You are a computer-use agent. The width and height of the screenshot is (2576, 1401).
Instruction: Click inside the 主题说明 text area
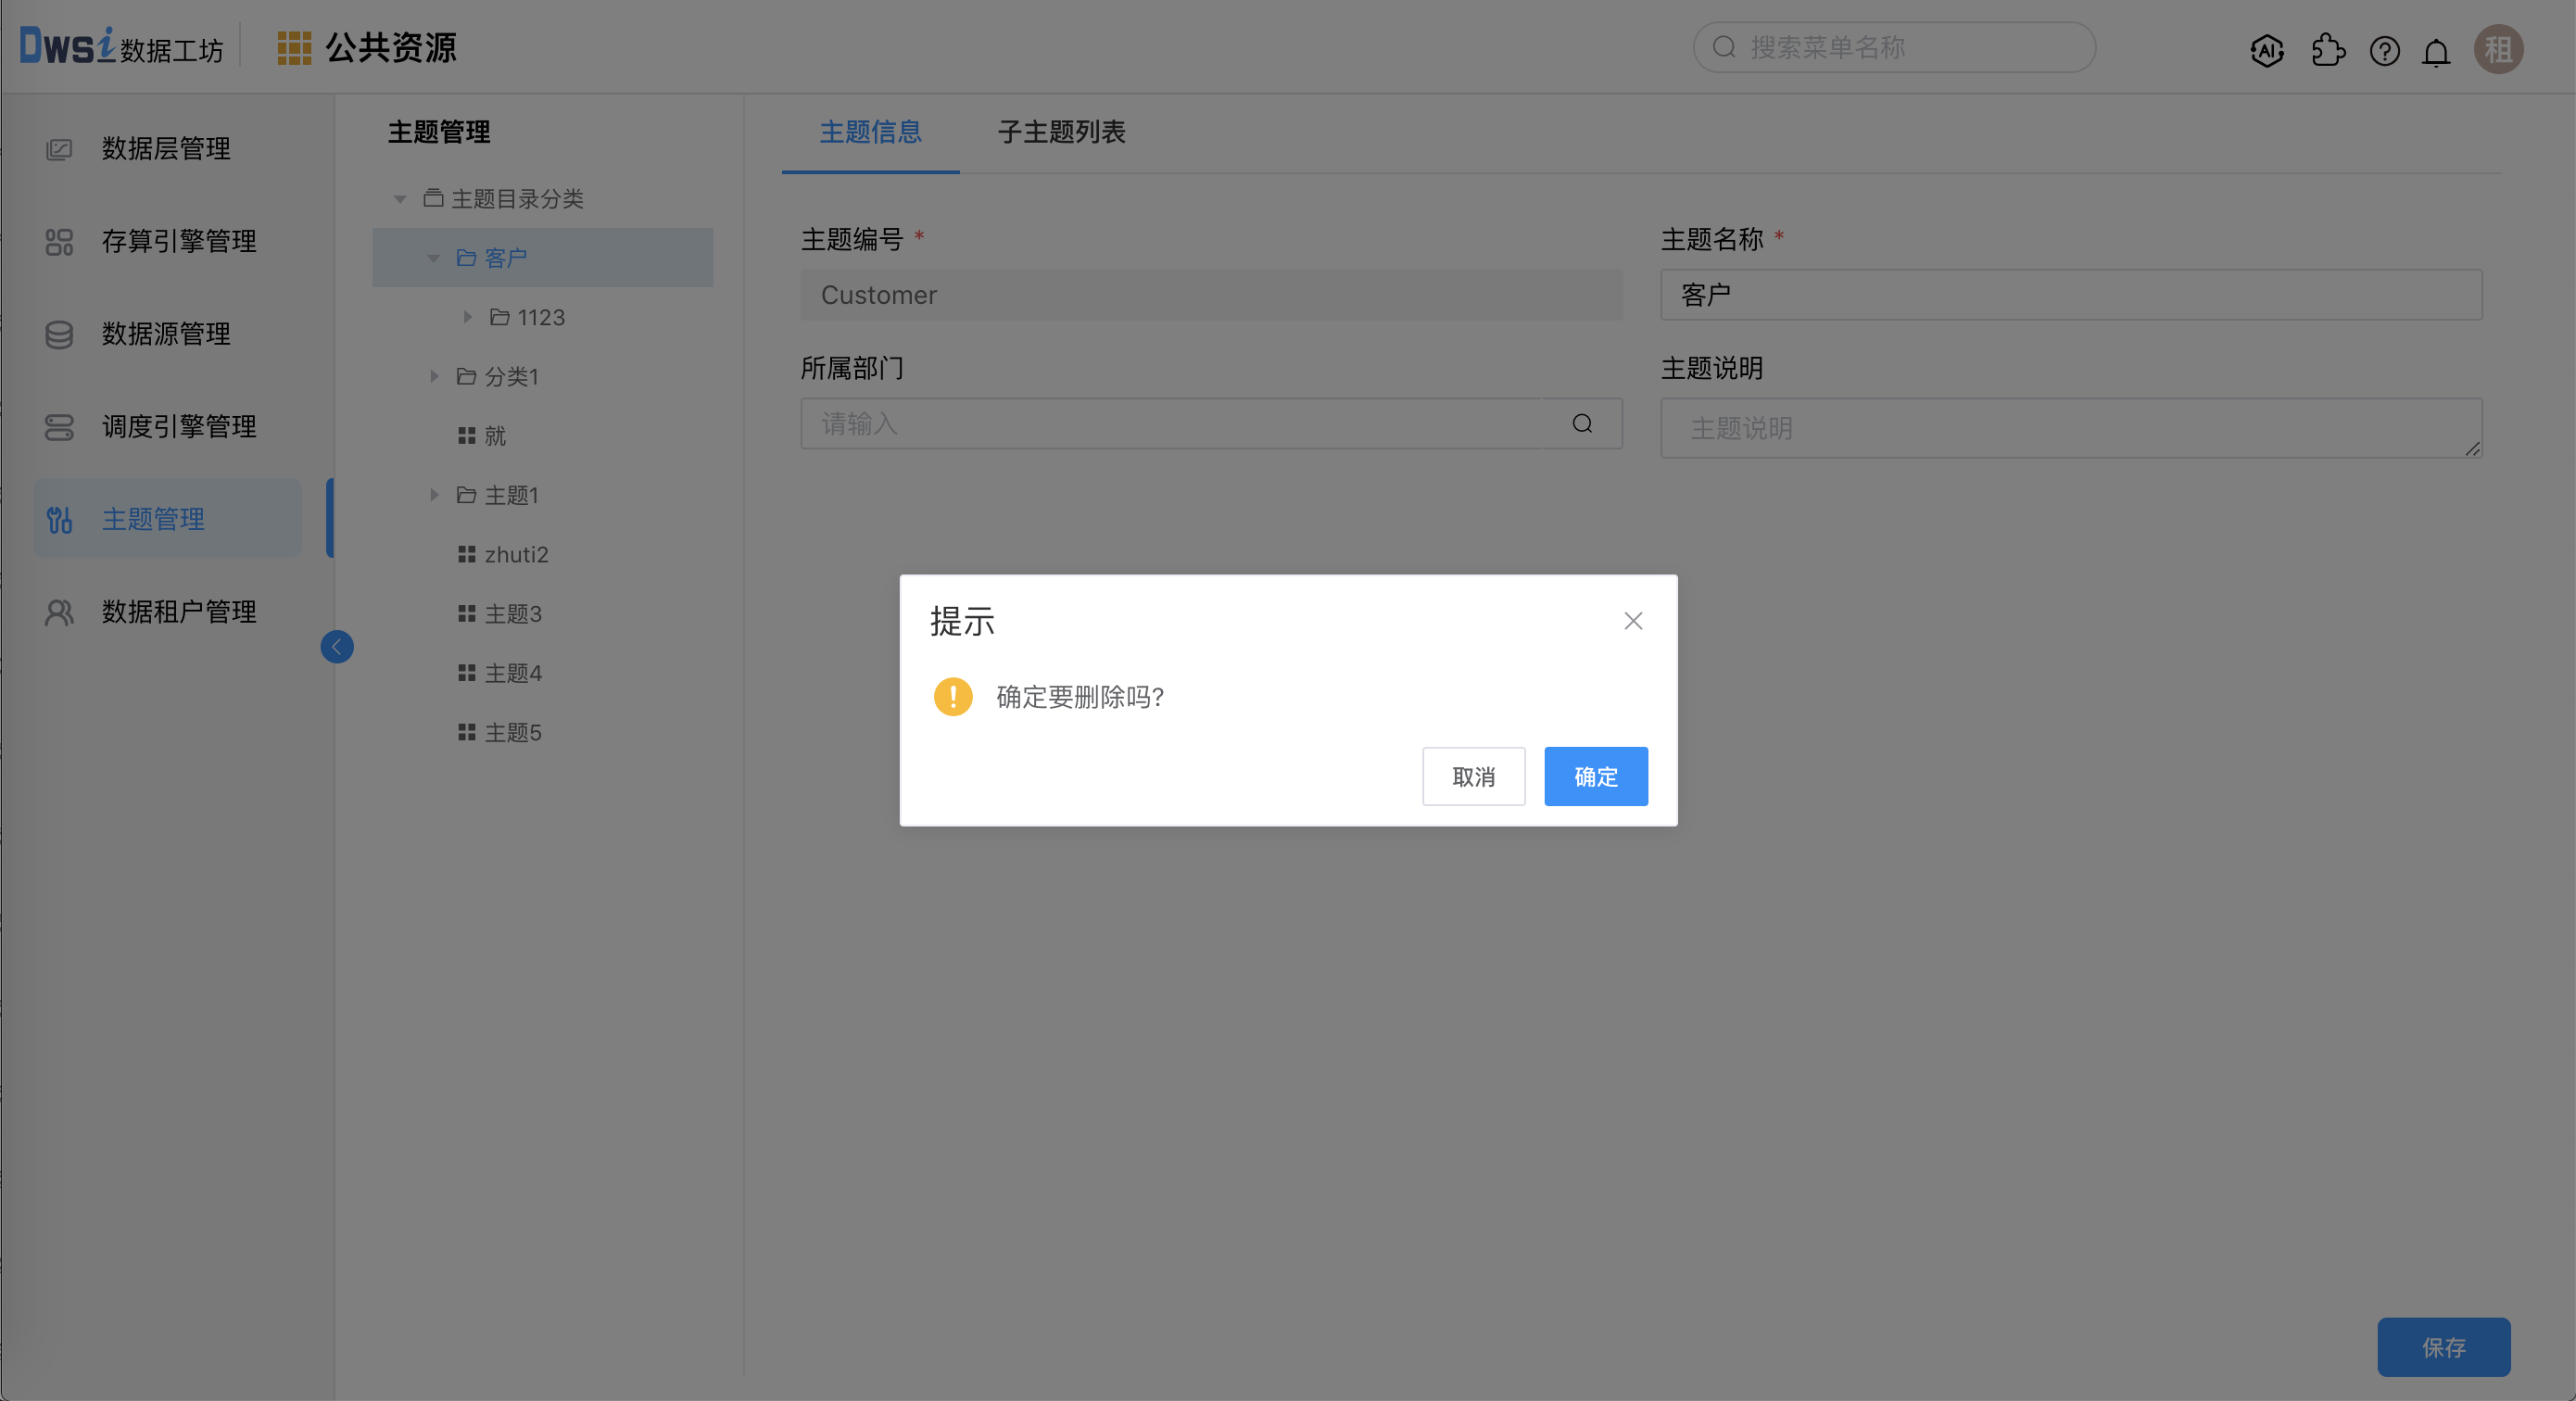click(2070, 428)
